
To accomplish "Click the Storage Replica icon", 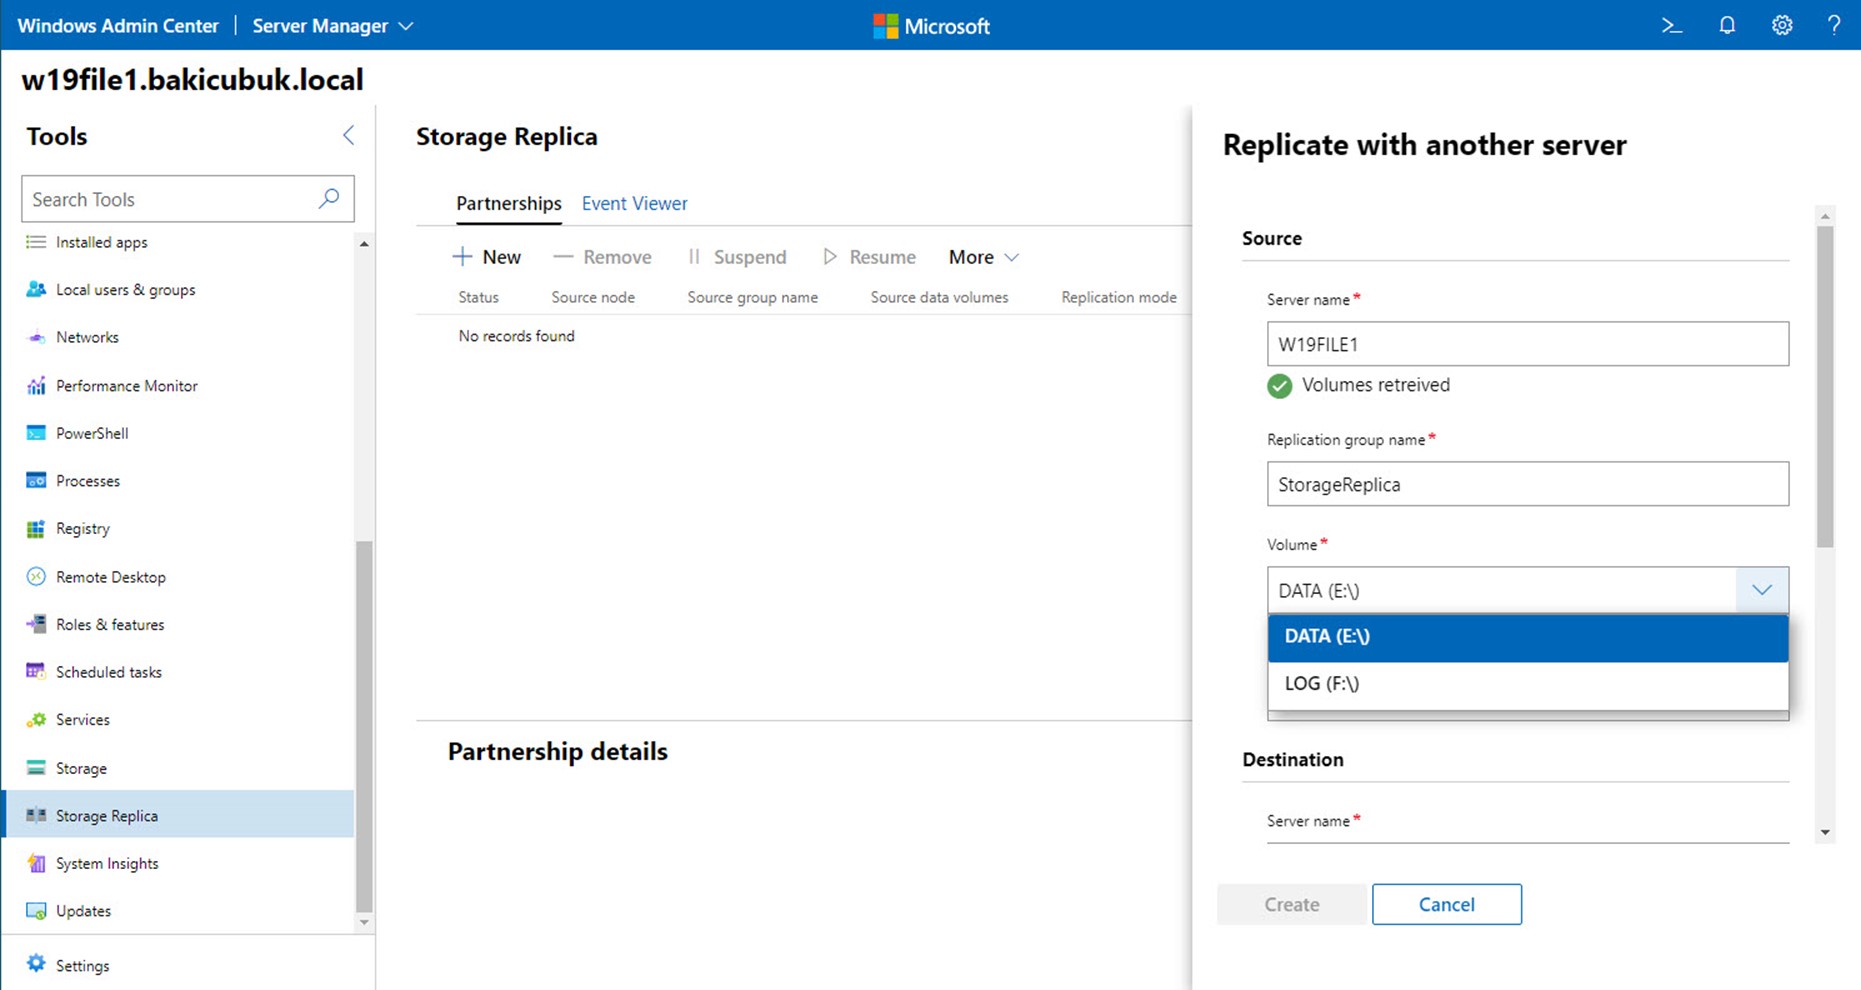I will point(36,815).
